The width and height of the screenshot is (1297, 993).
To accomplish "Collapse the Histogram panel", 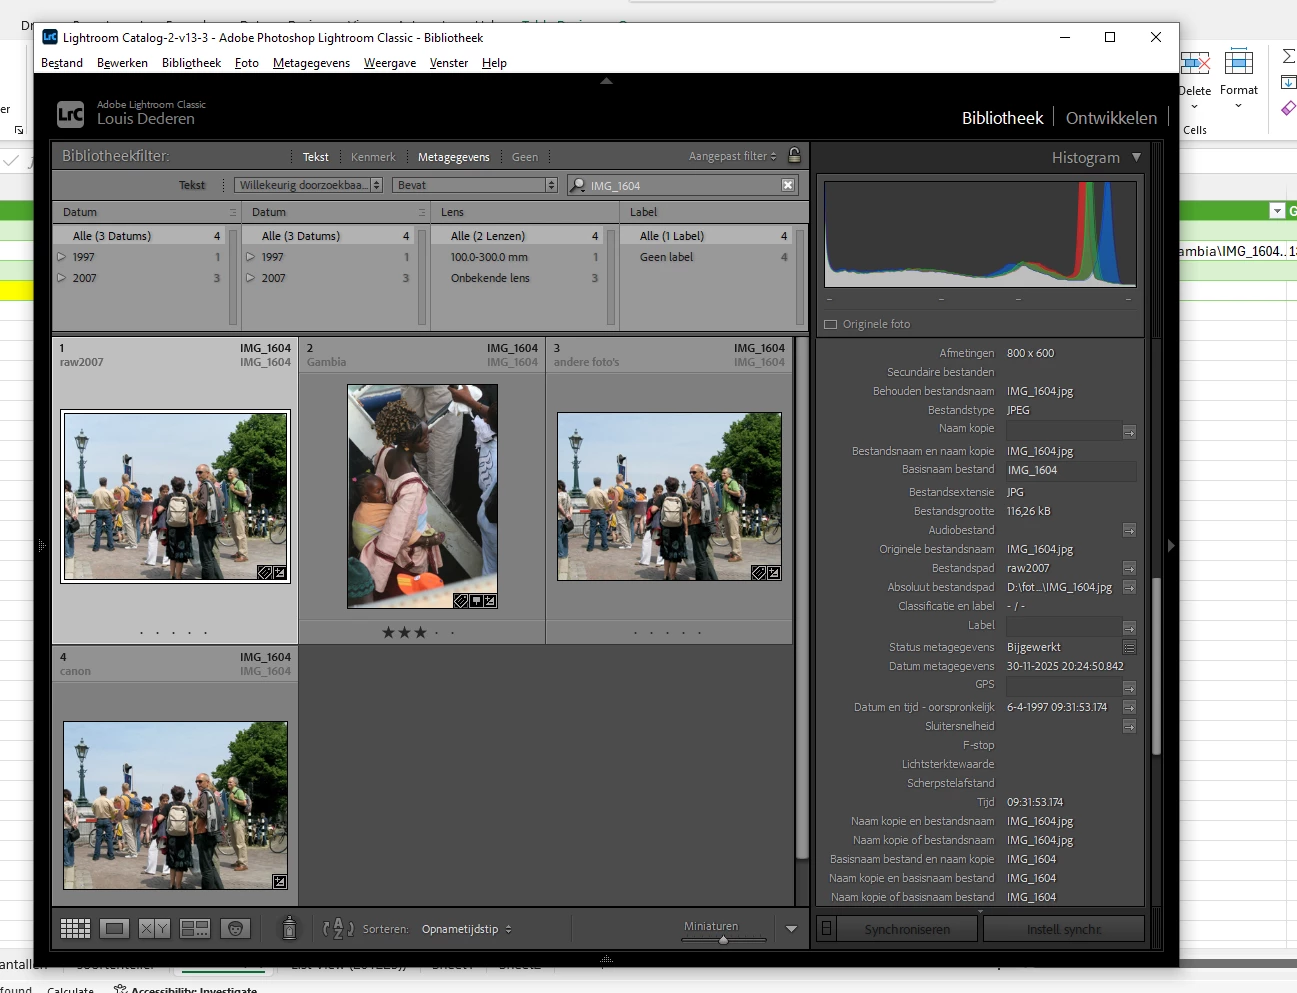I will click(1136, 157).
